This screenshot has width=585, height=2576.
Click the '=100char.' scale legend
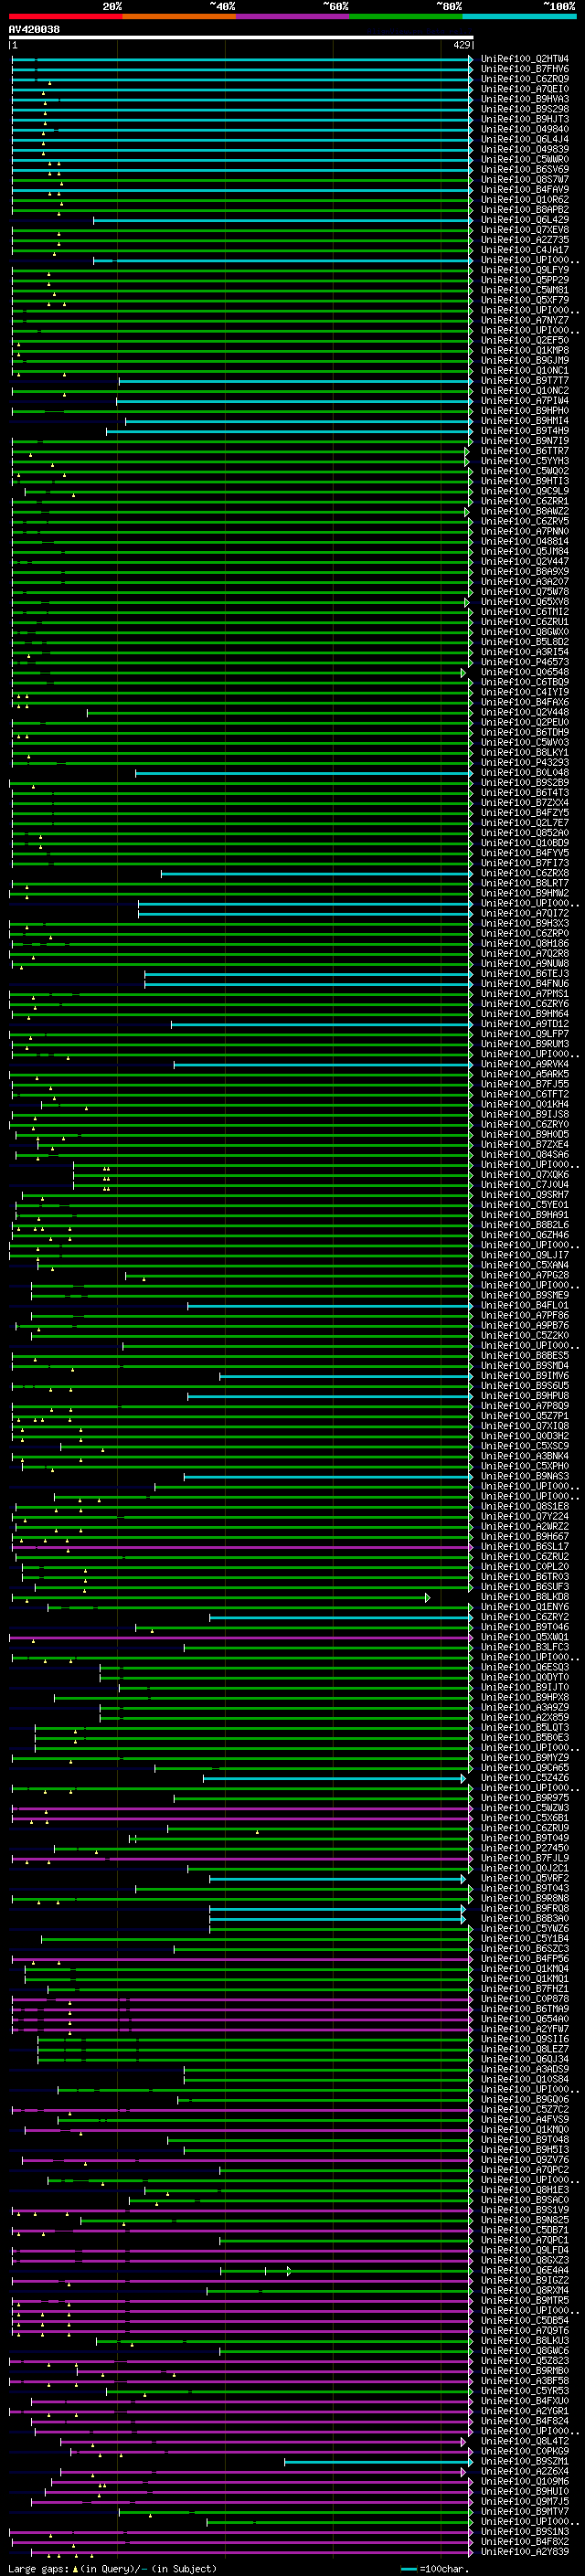435,2568
